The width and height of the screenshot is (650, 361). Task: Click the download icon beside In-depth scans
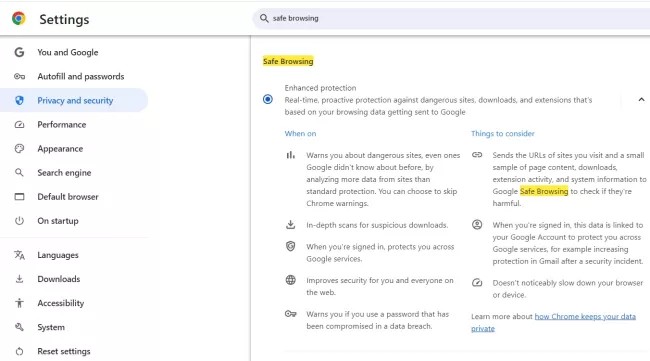[291, 225]
